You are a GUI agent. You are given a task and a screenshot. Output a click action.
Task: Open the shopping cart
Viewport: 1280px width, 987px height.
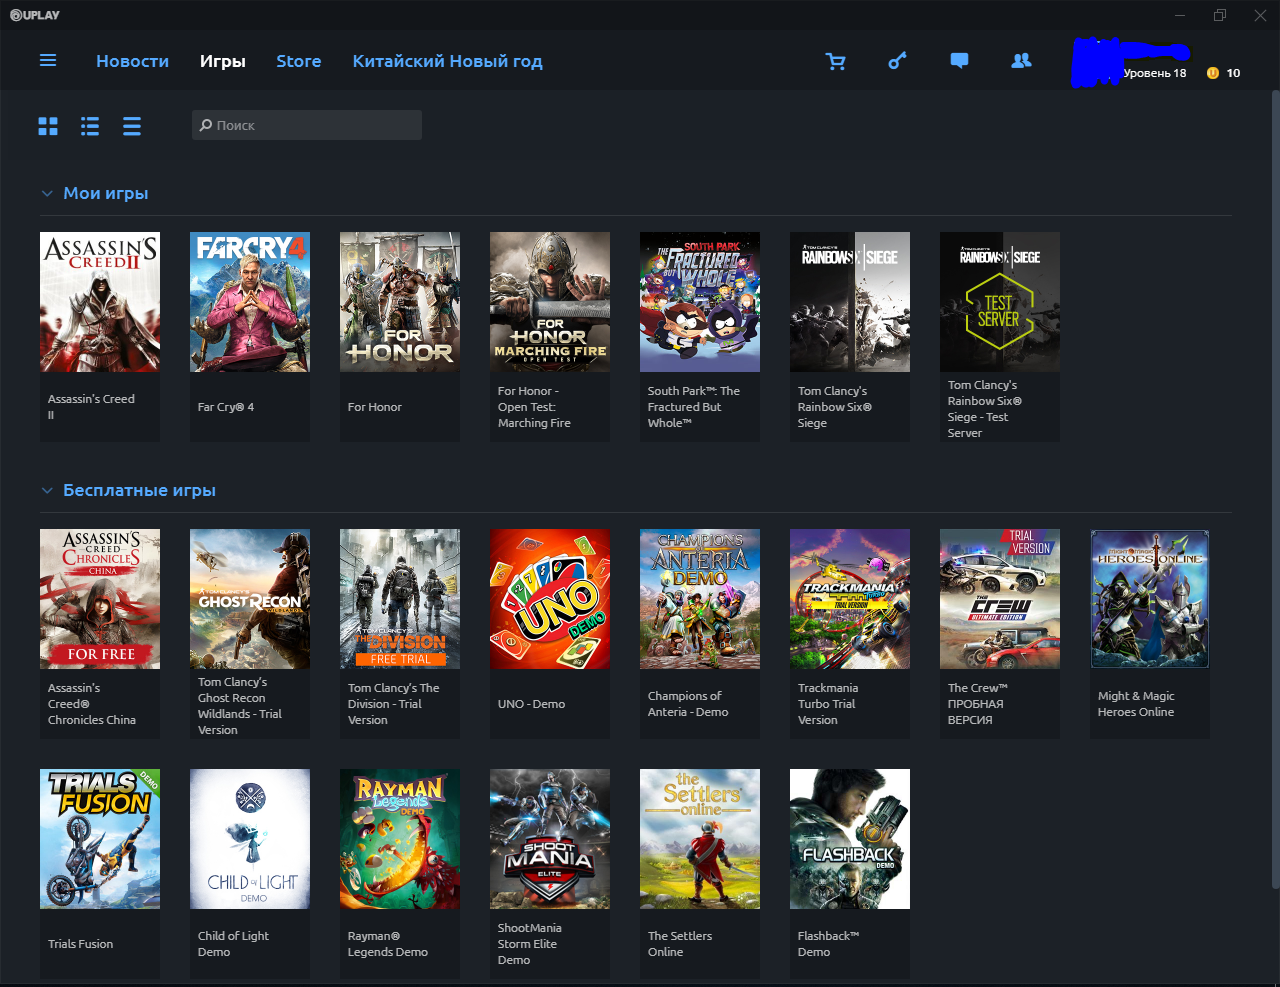[835, 61]
